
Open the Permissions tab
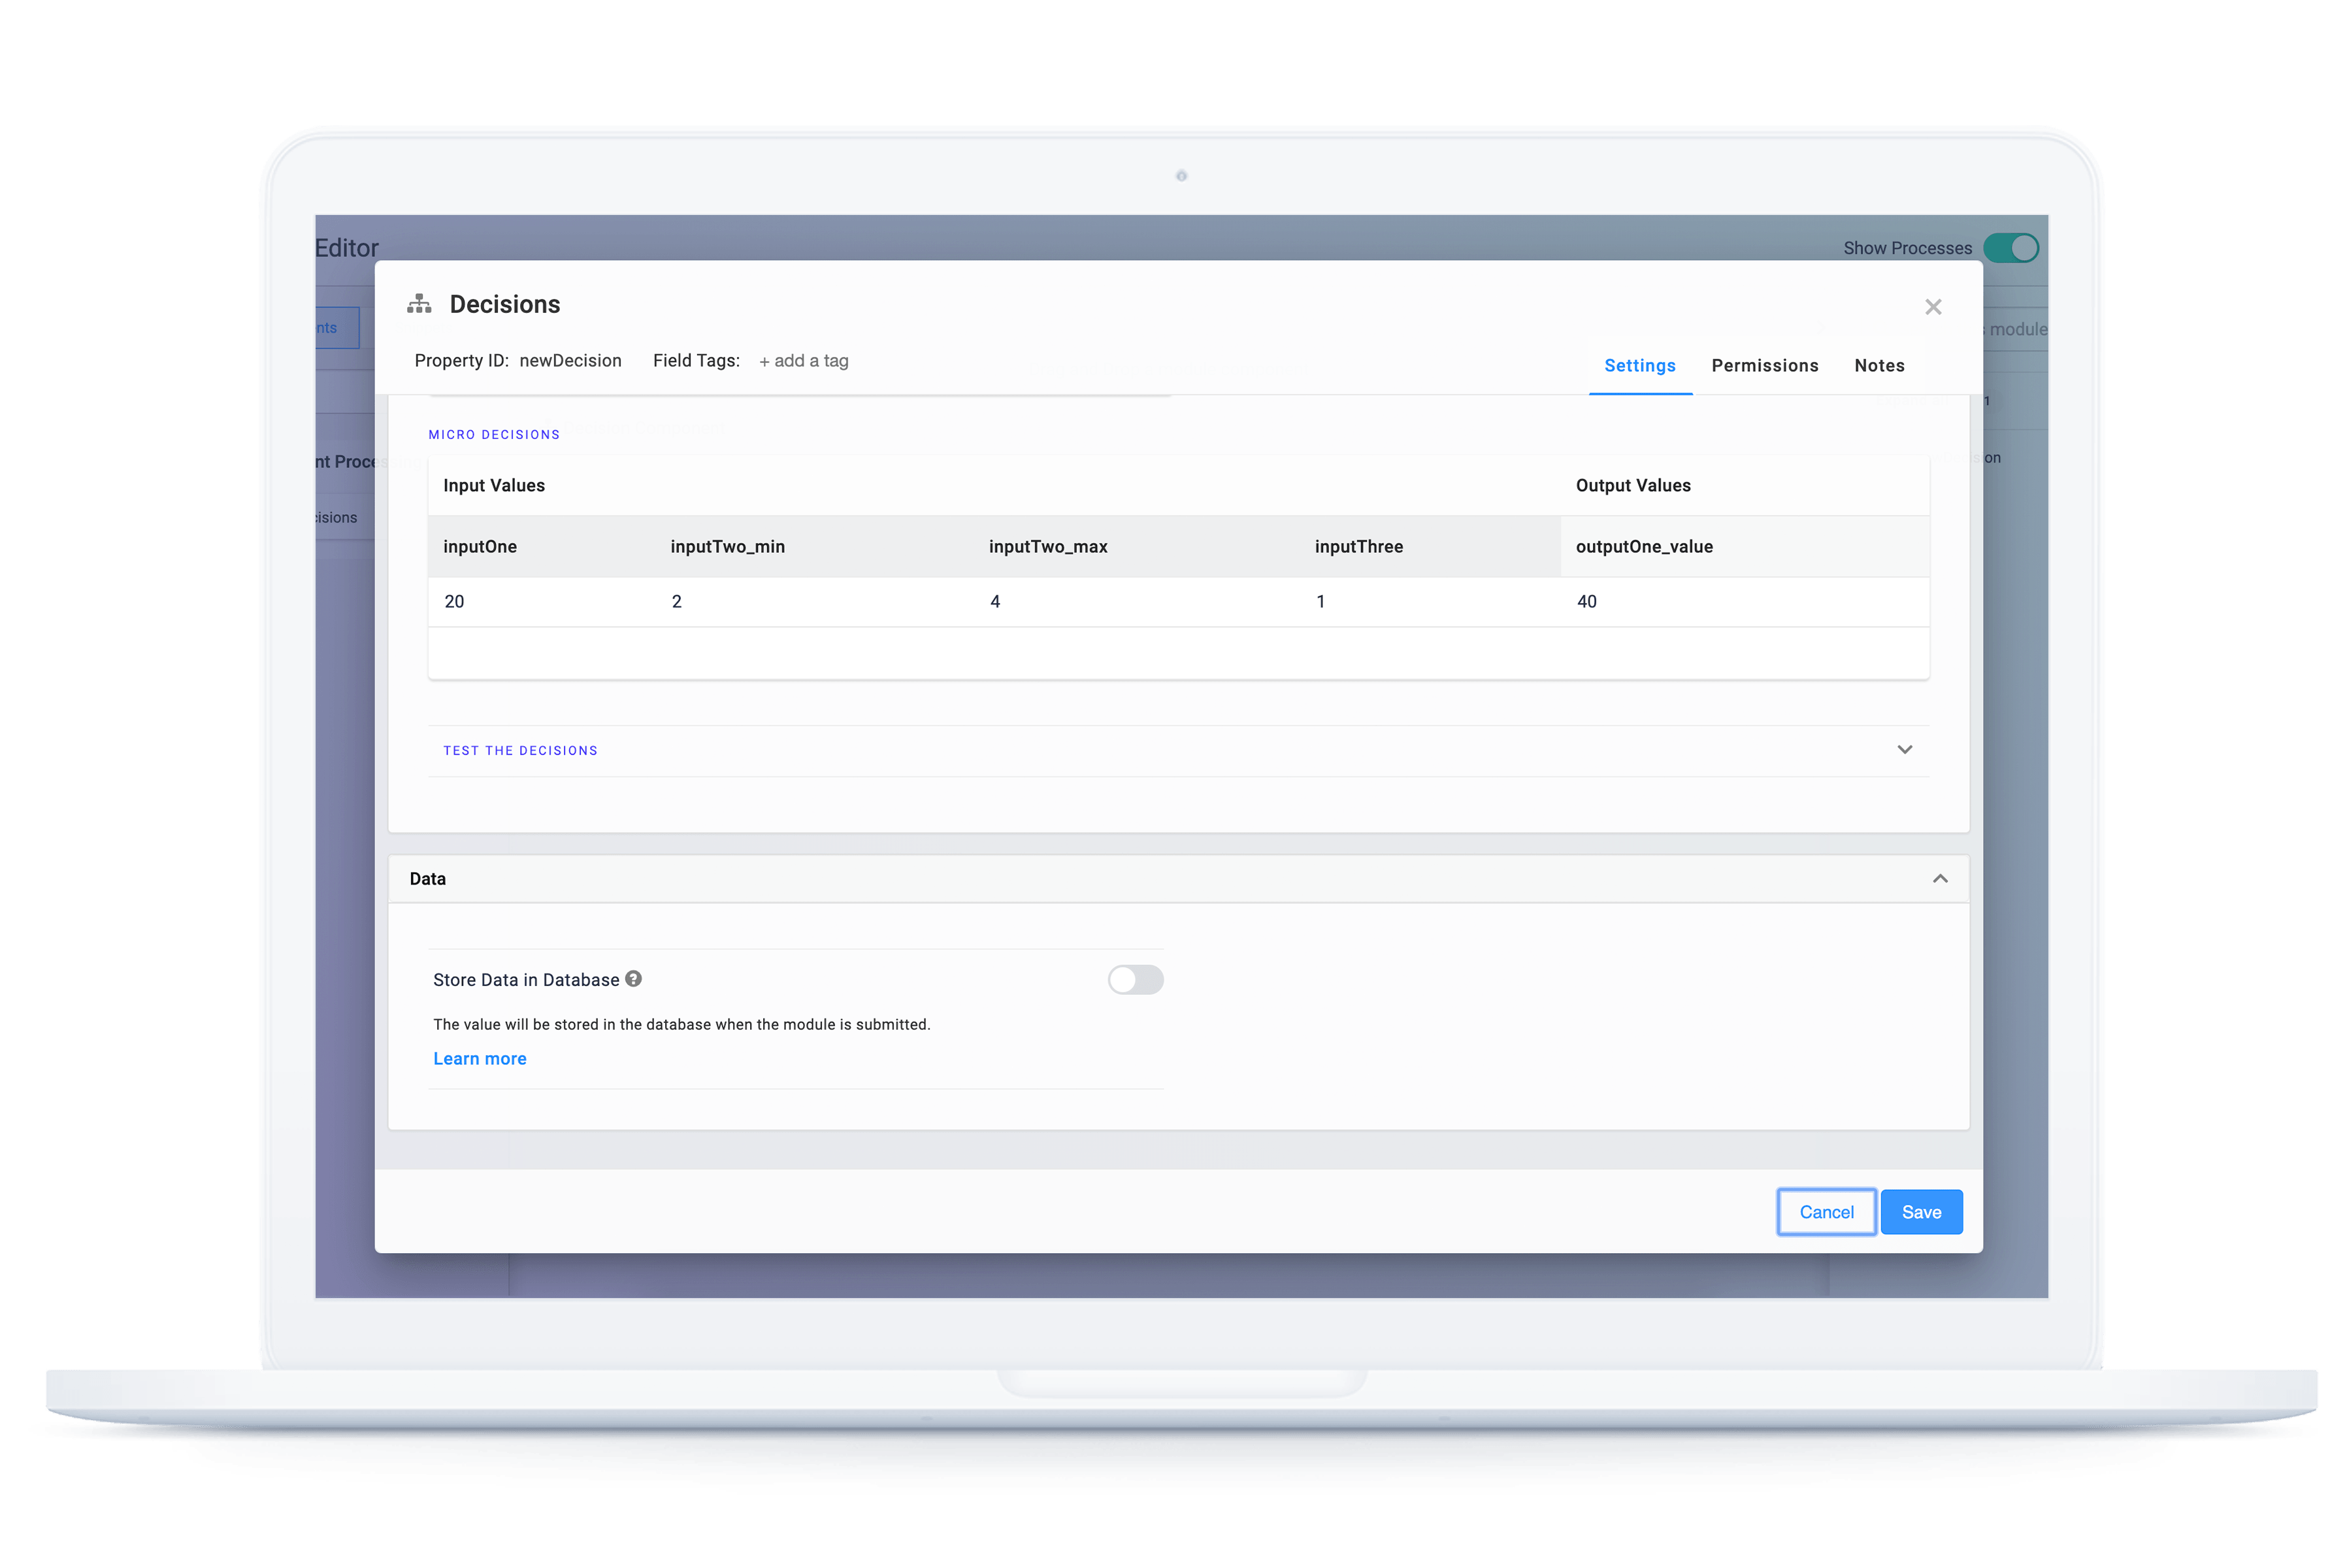click(x=1764, y=366)
